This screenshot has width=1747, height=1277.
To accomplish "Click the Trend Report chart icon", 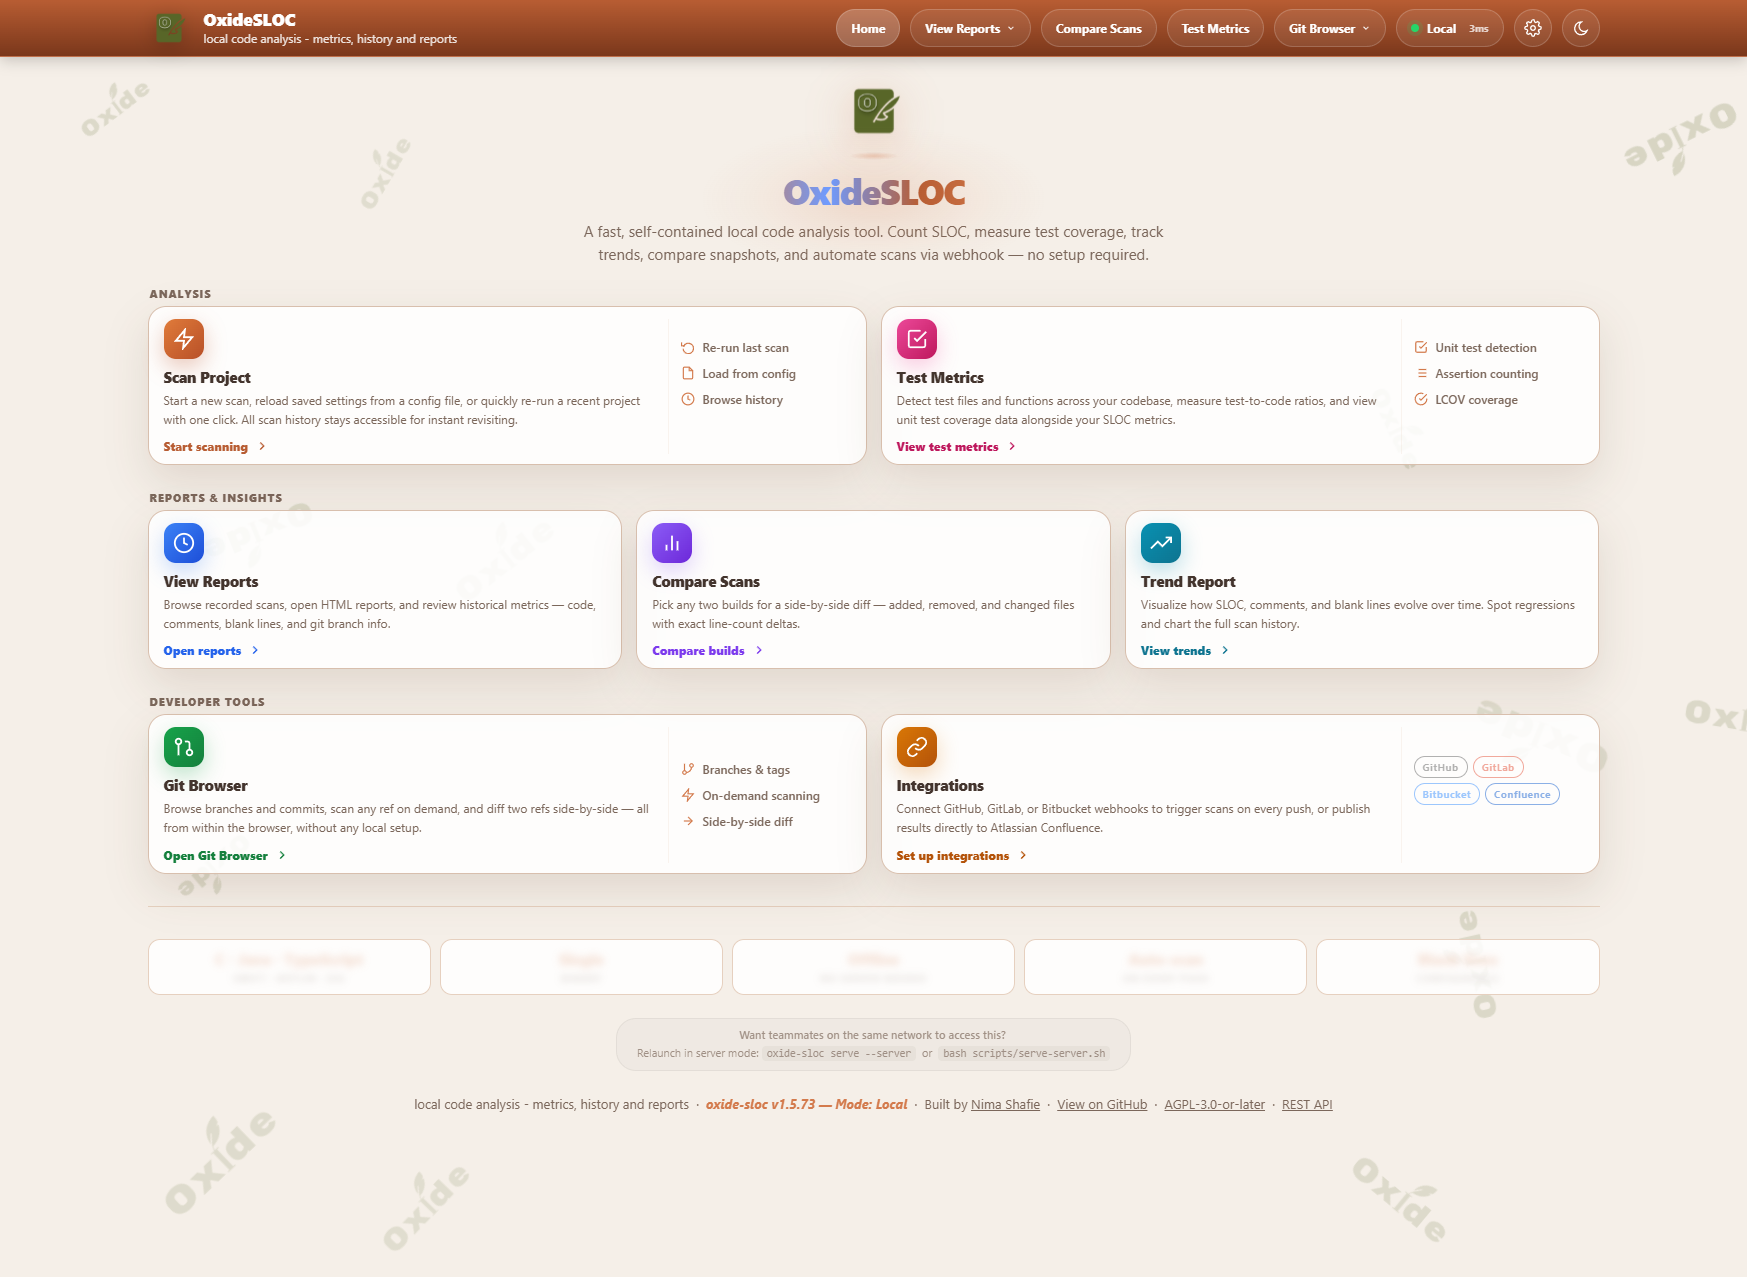I will coord(1161,543).
